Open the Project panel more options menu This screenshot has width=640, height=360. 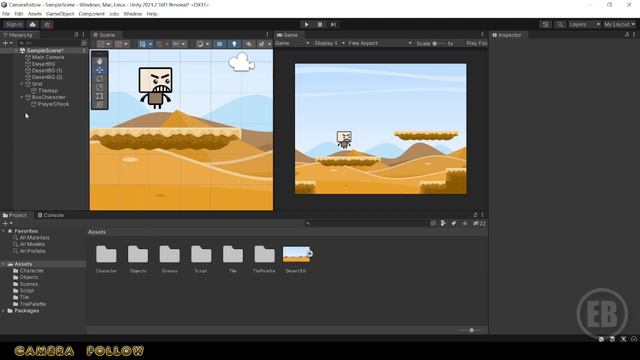tap(482, 215)
